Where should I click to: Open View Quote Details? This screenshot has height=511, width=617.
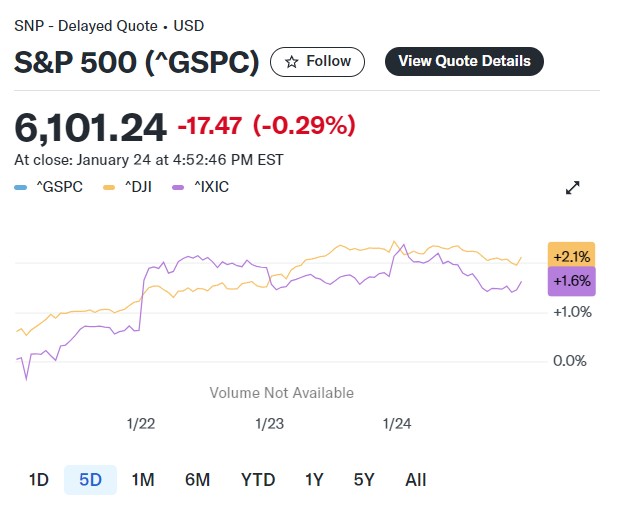tap(464, 61)
